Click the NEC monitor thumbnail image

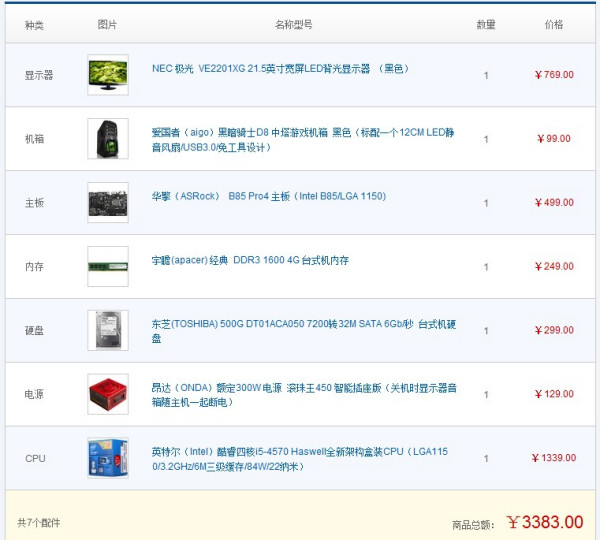[x=108, y=75]
